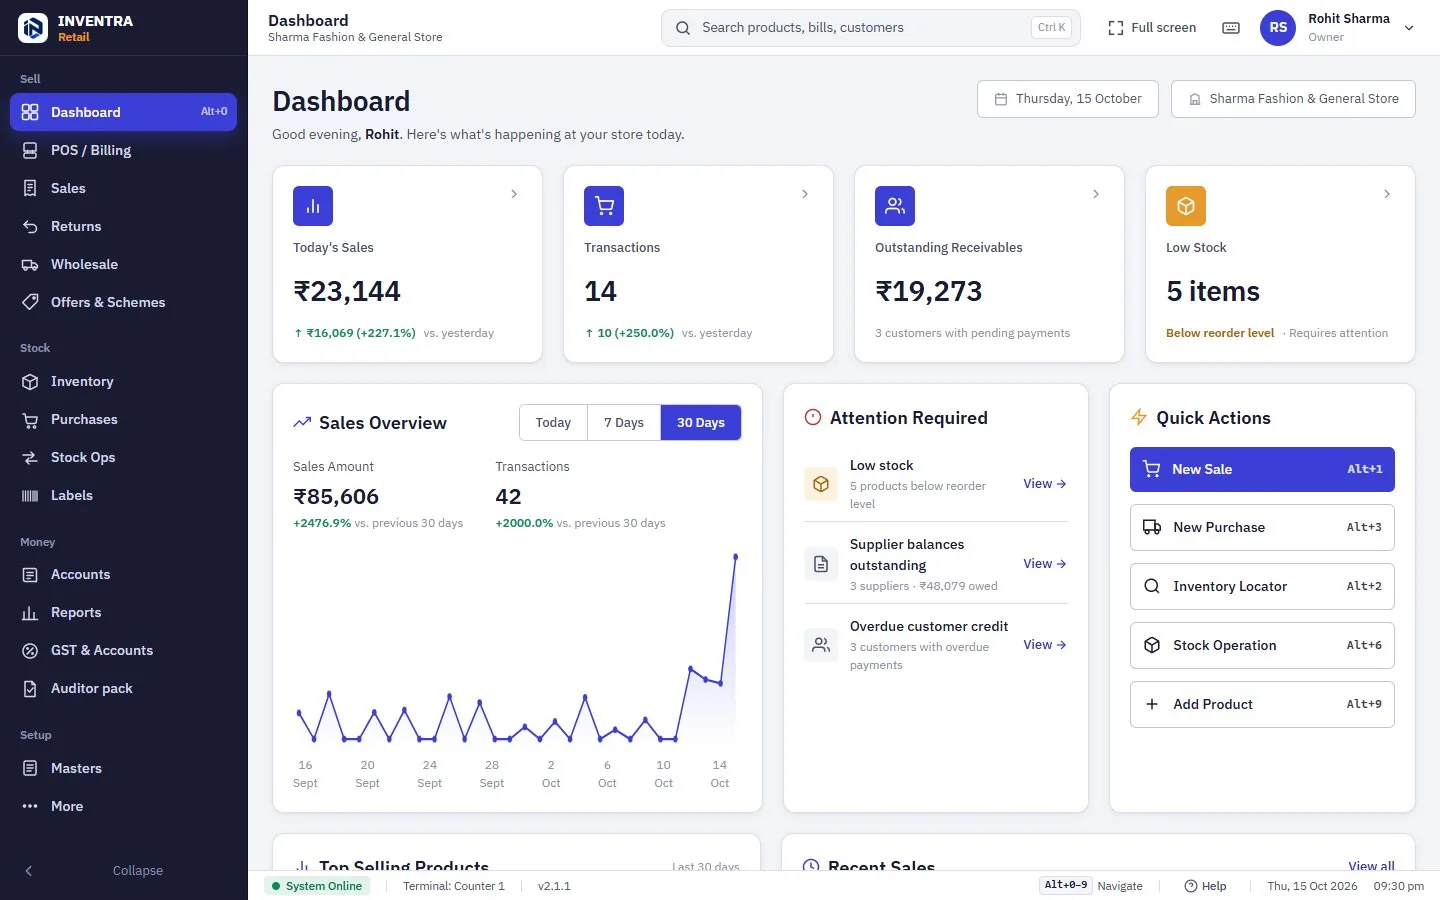Click the Outstanding Receivables people icon
Image resolution: width=1440 pixels, height=900 pixels.
tap(895, 206)
